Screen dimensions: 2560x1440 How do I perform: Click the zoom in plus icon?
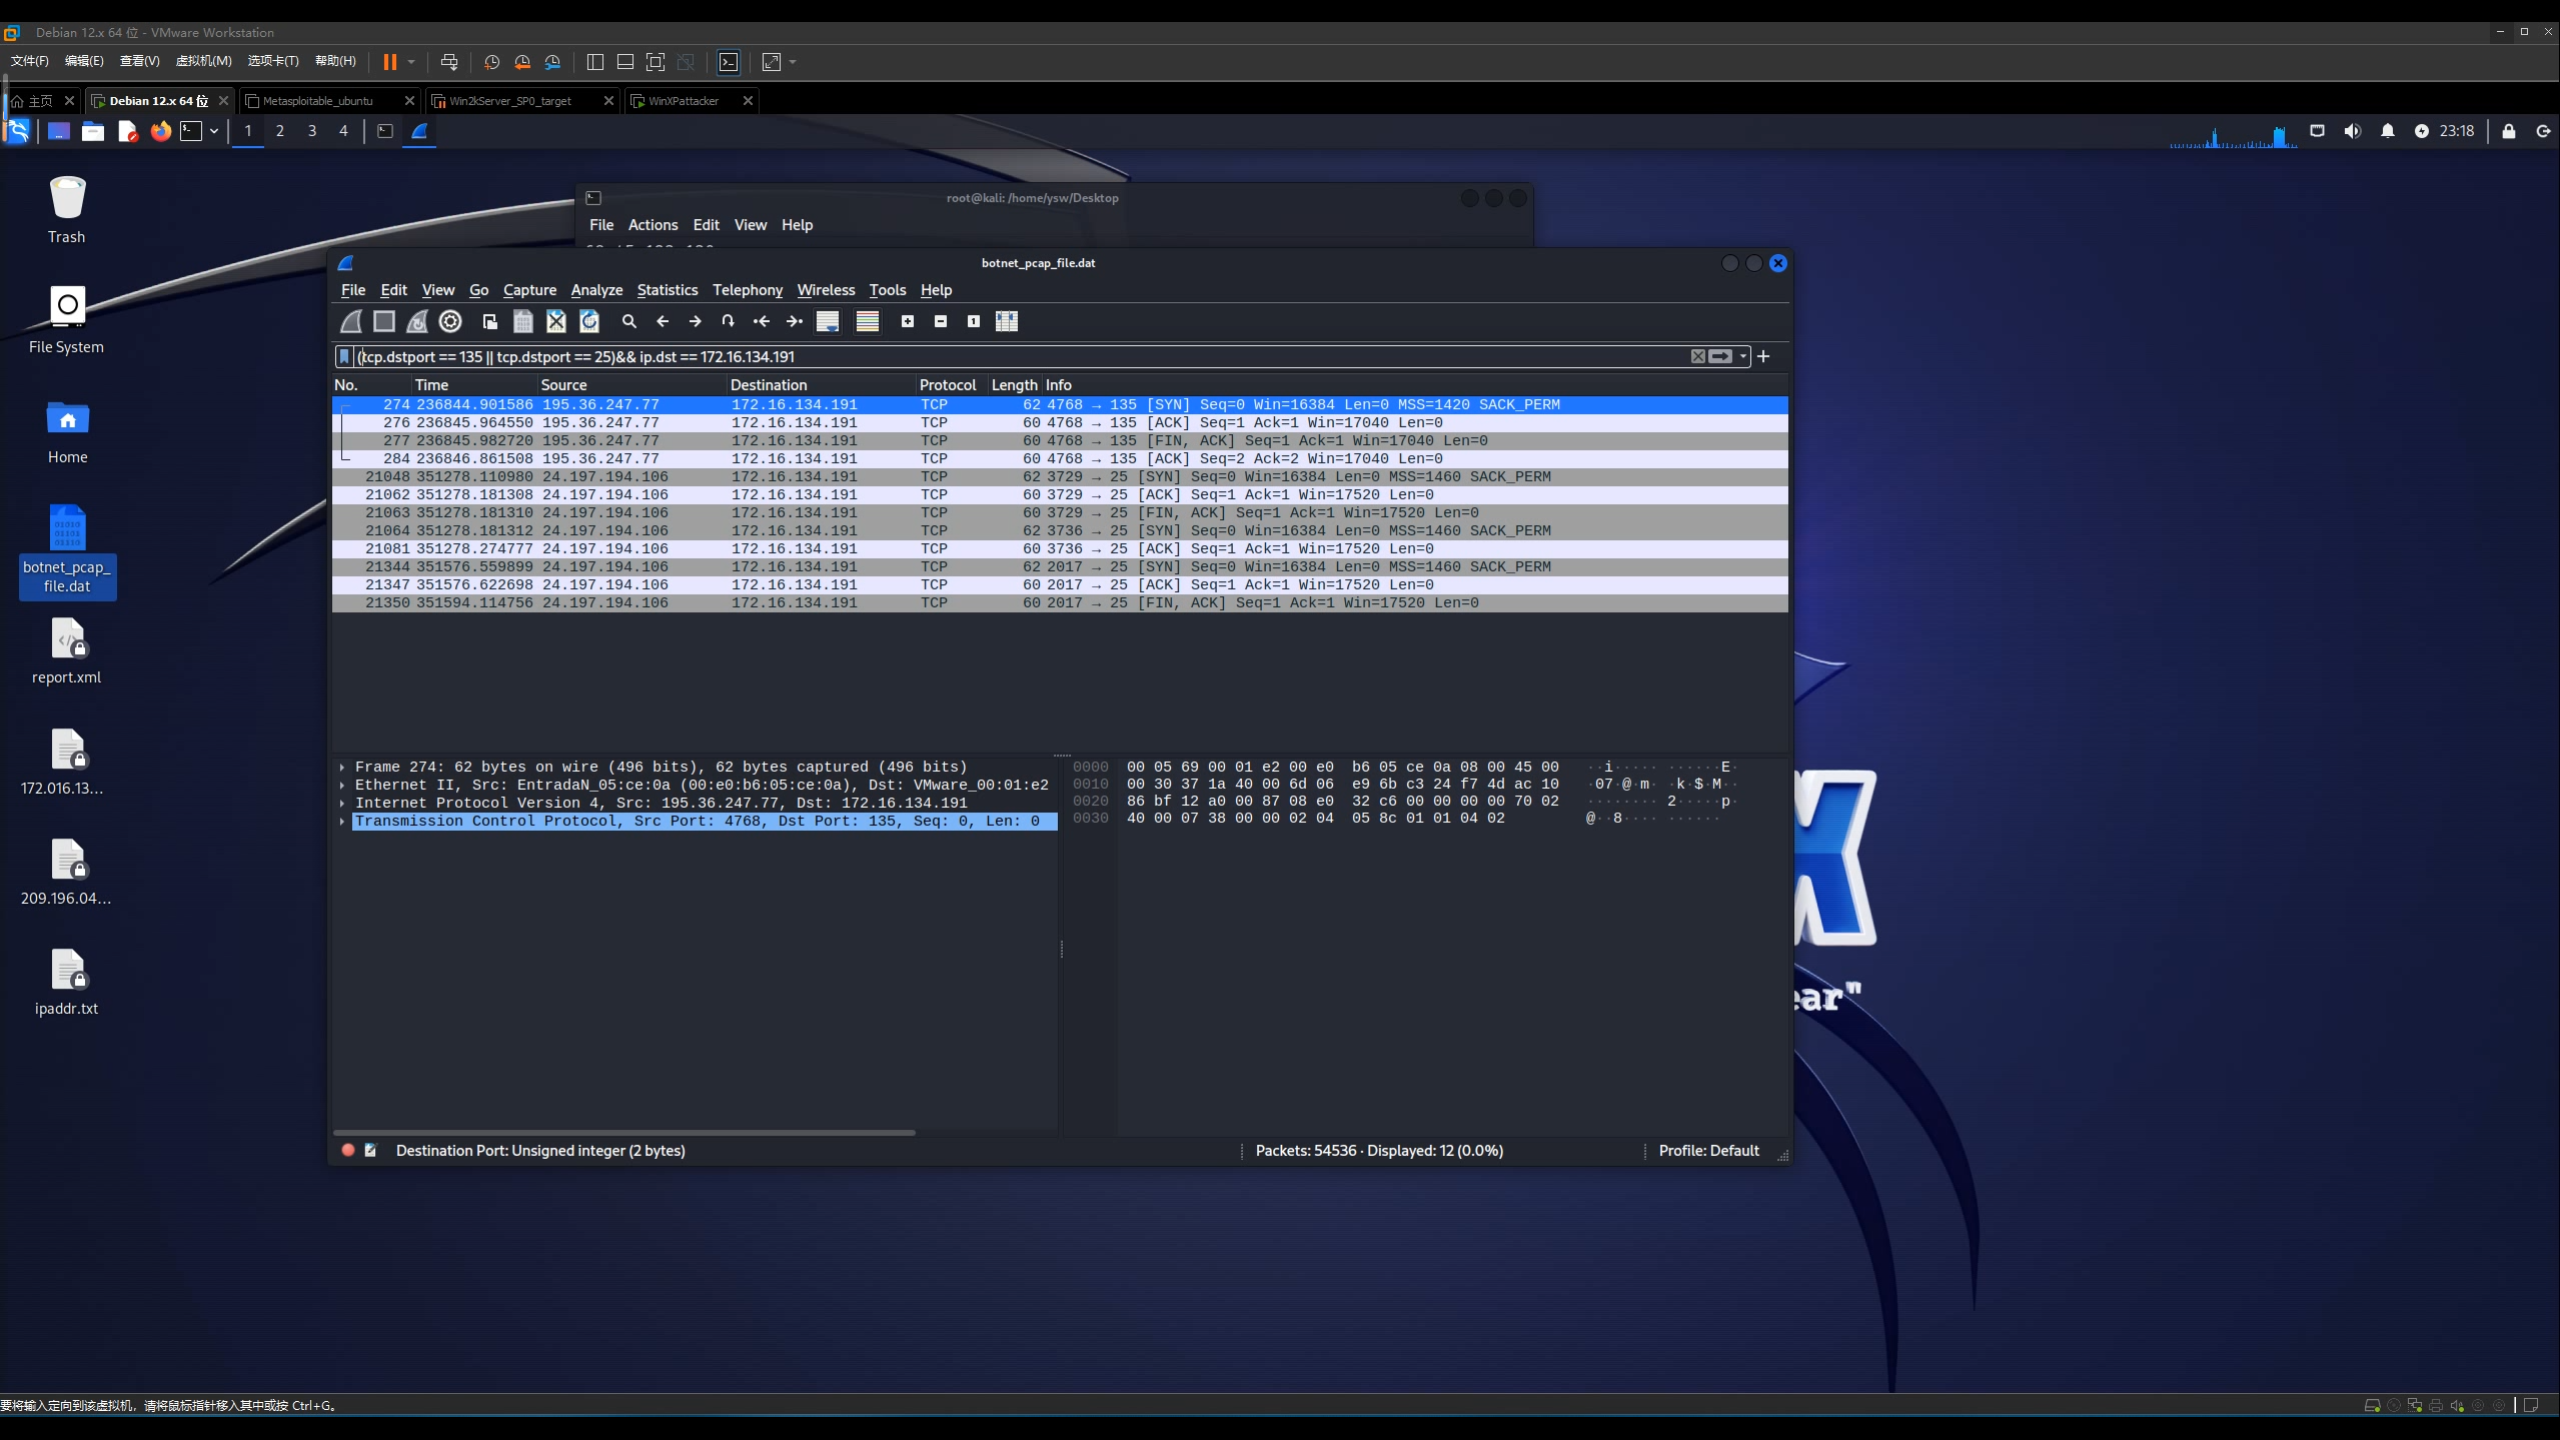click(x=907, y=321)
